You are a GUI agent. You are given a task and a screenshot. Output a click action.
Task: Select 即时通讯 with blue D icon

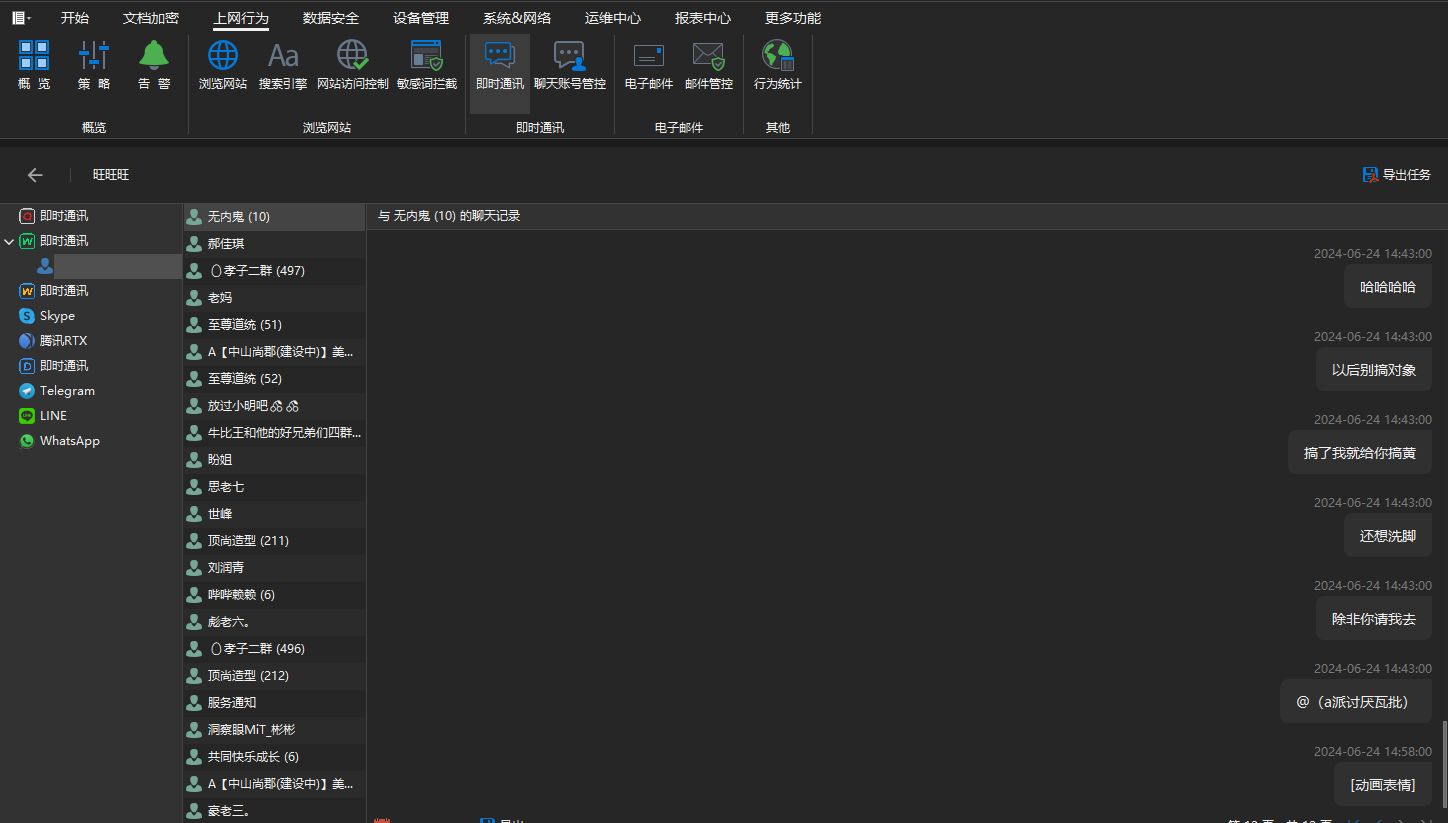coord(54,366)
